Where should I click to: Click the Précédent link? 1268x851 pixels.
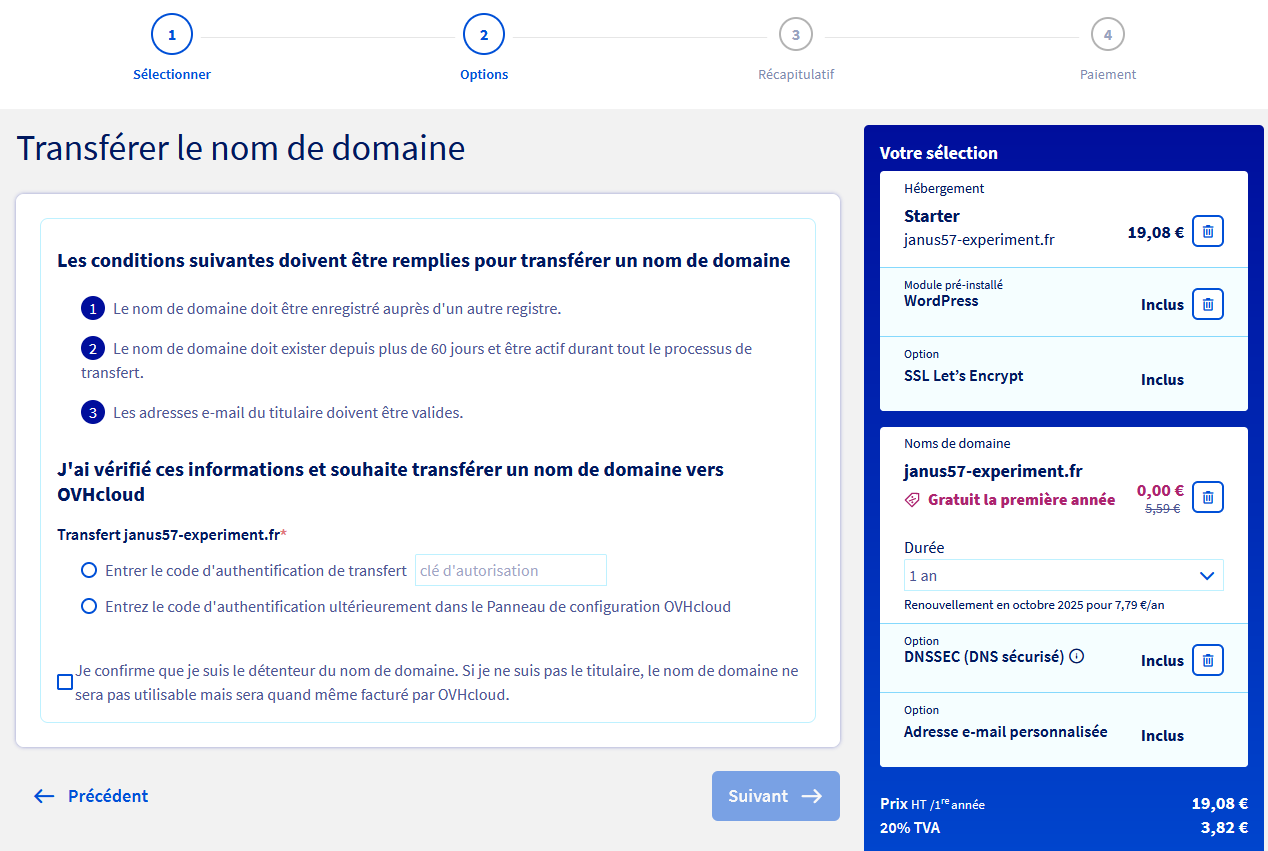[x=107, y=796]
